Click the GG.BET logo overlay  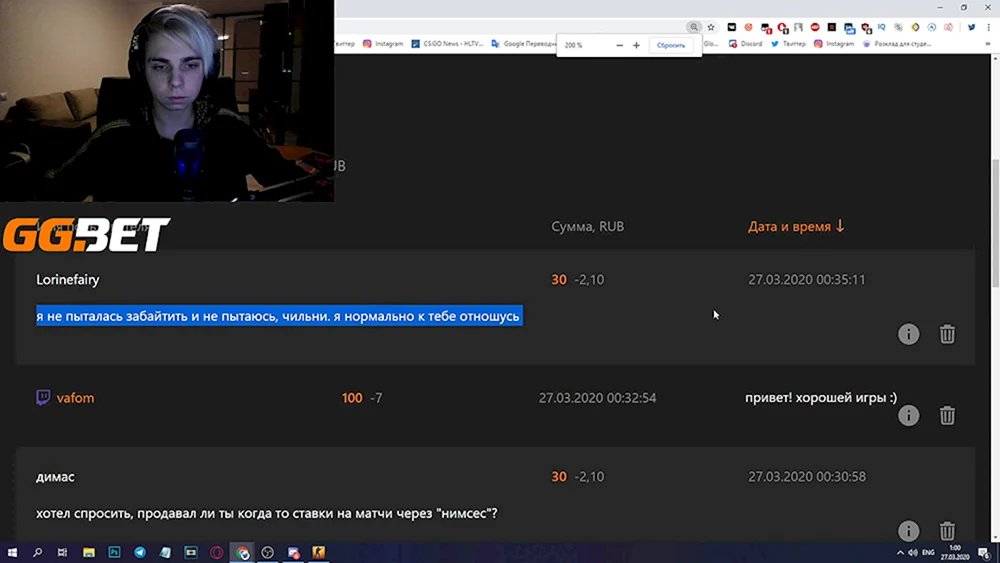click(x=86, y=235)
